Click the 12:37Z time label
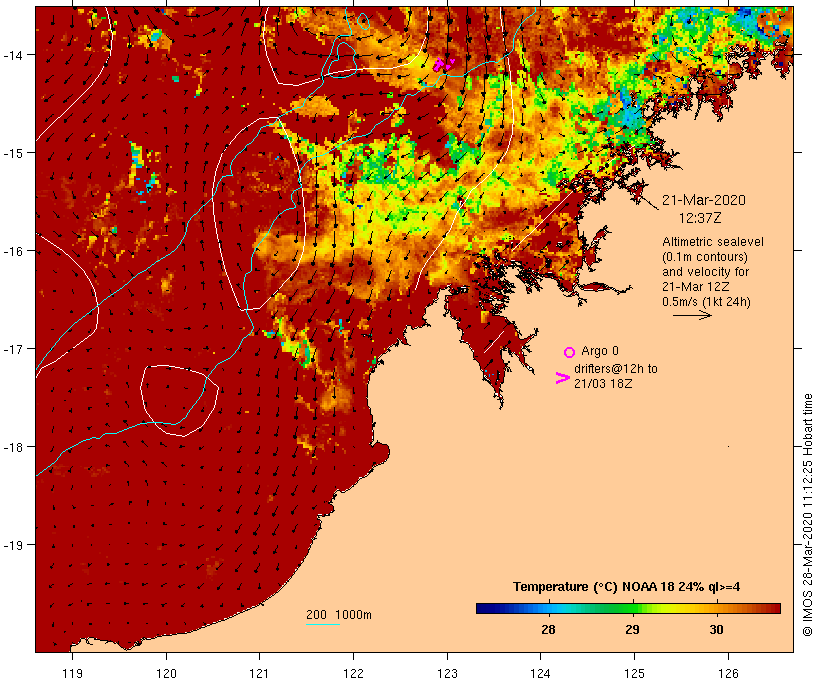Image resolution: width=820 pixels, height=680 pixels. point(700,218)
